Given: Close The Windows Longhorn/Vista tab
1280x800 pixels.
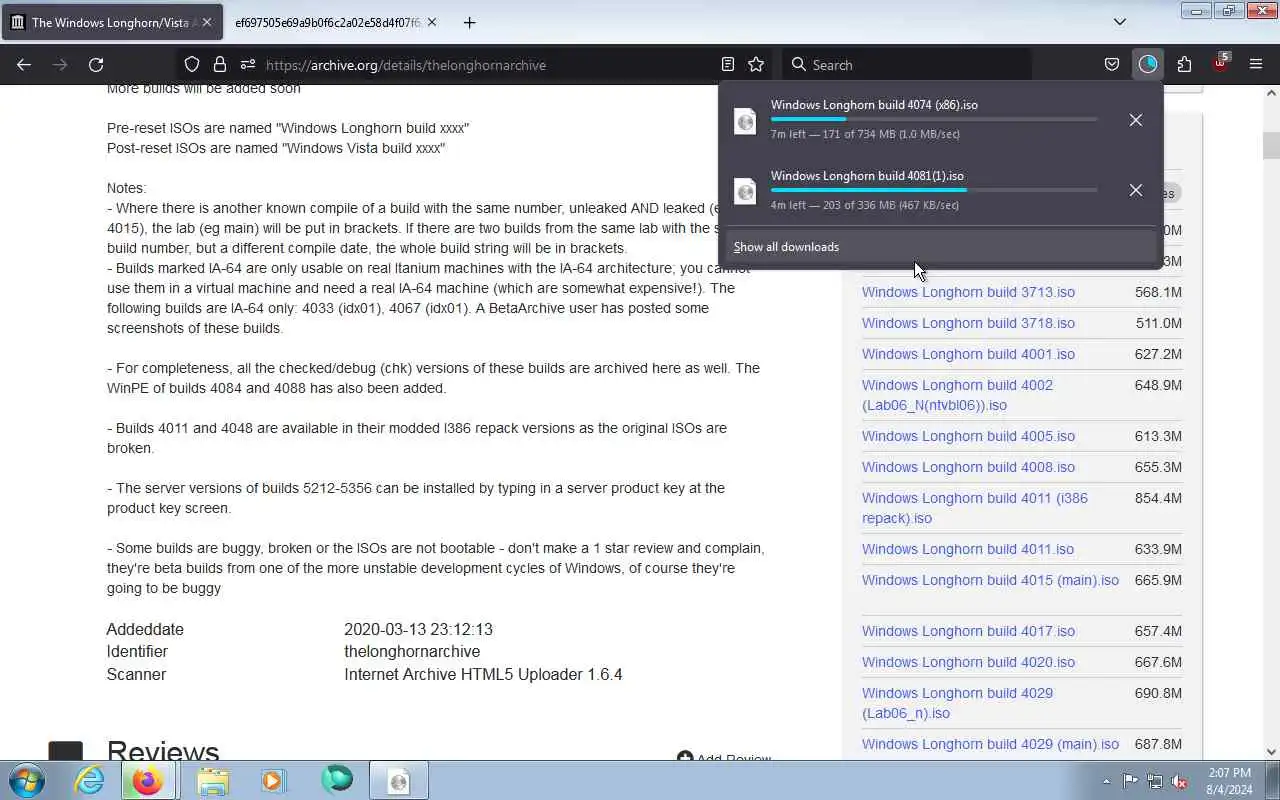Looking at the screenshot, I should point(206,22).
